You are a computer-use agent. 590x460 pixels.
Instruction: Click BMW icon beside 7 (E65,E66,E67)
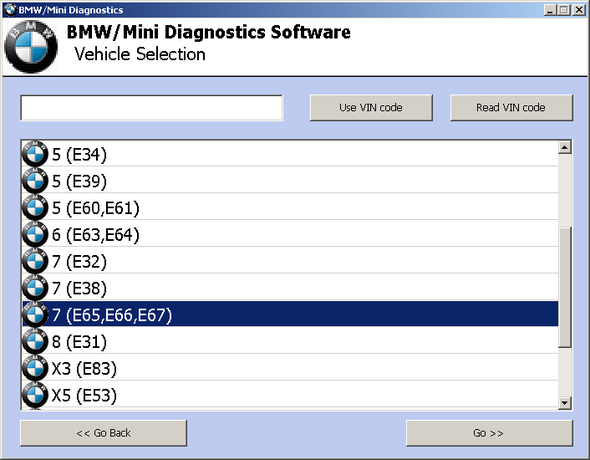point(35,314)
